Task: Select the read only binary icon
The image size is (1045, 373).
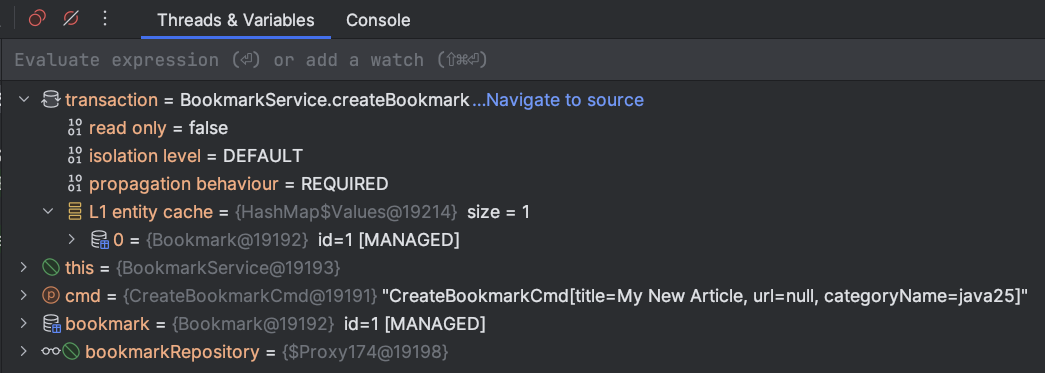Action: coord(75,128)
